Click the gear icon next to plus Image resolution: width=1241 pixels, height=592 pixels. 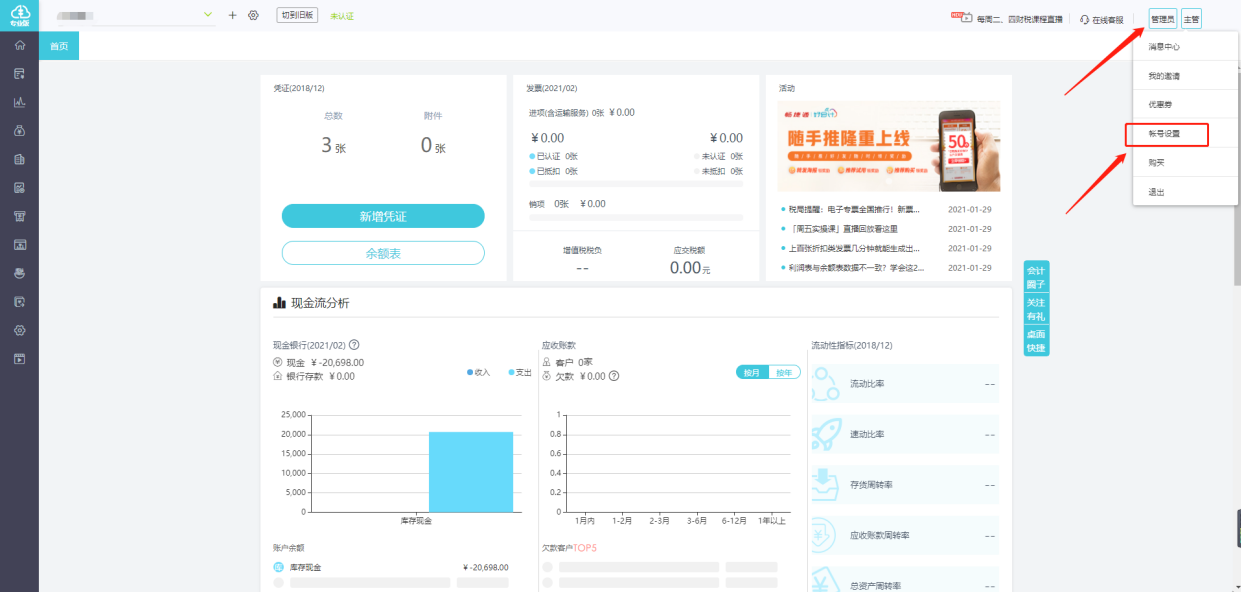253,15
